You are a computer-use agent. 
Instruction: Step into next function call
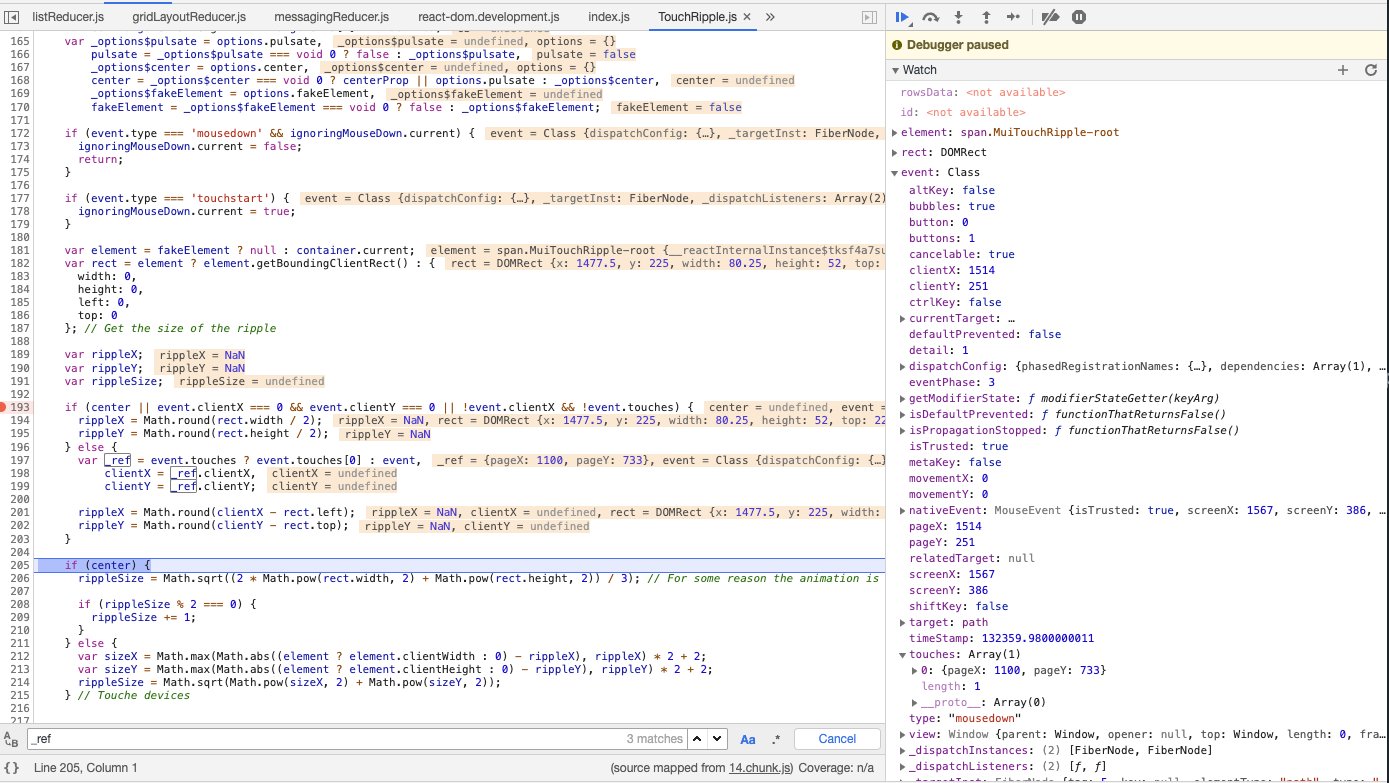[x=959, y=17]
